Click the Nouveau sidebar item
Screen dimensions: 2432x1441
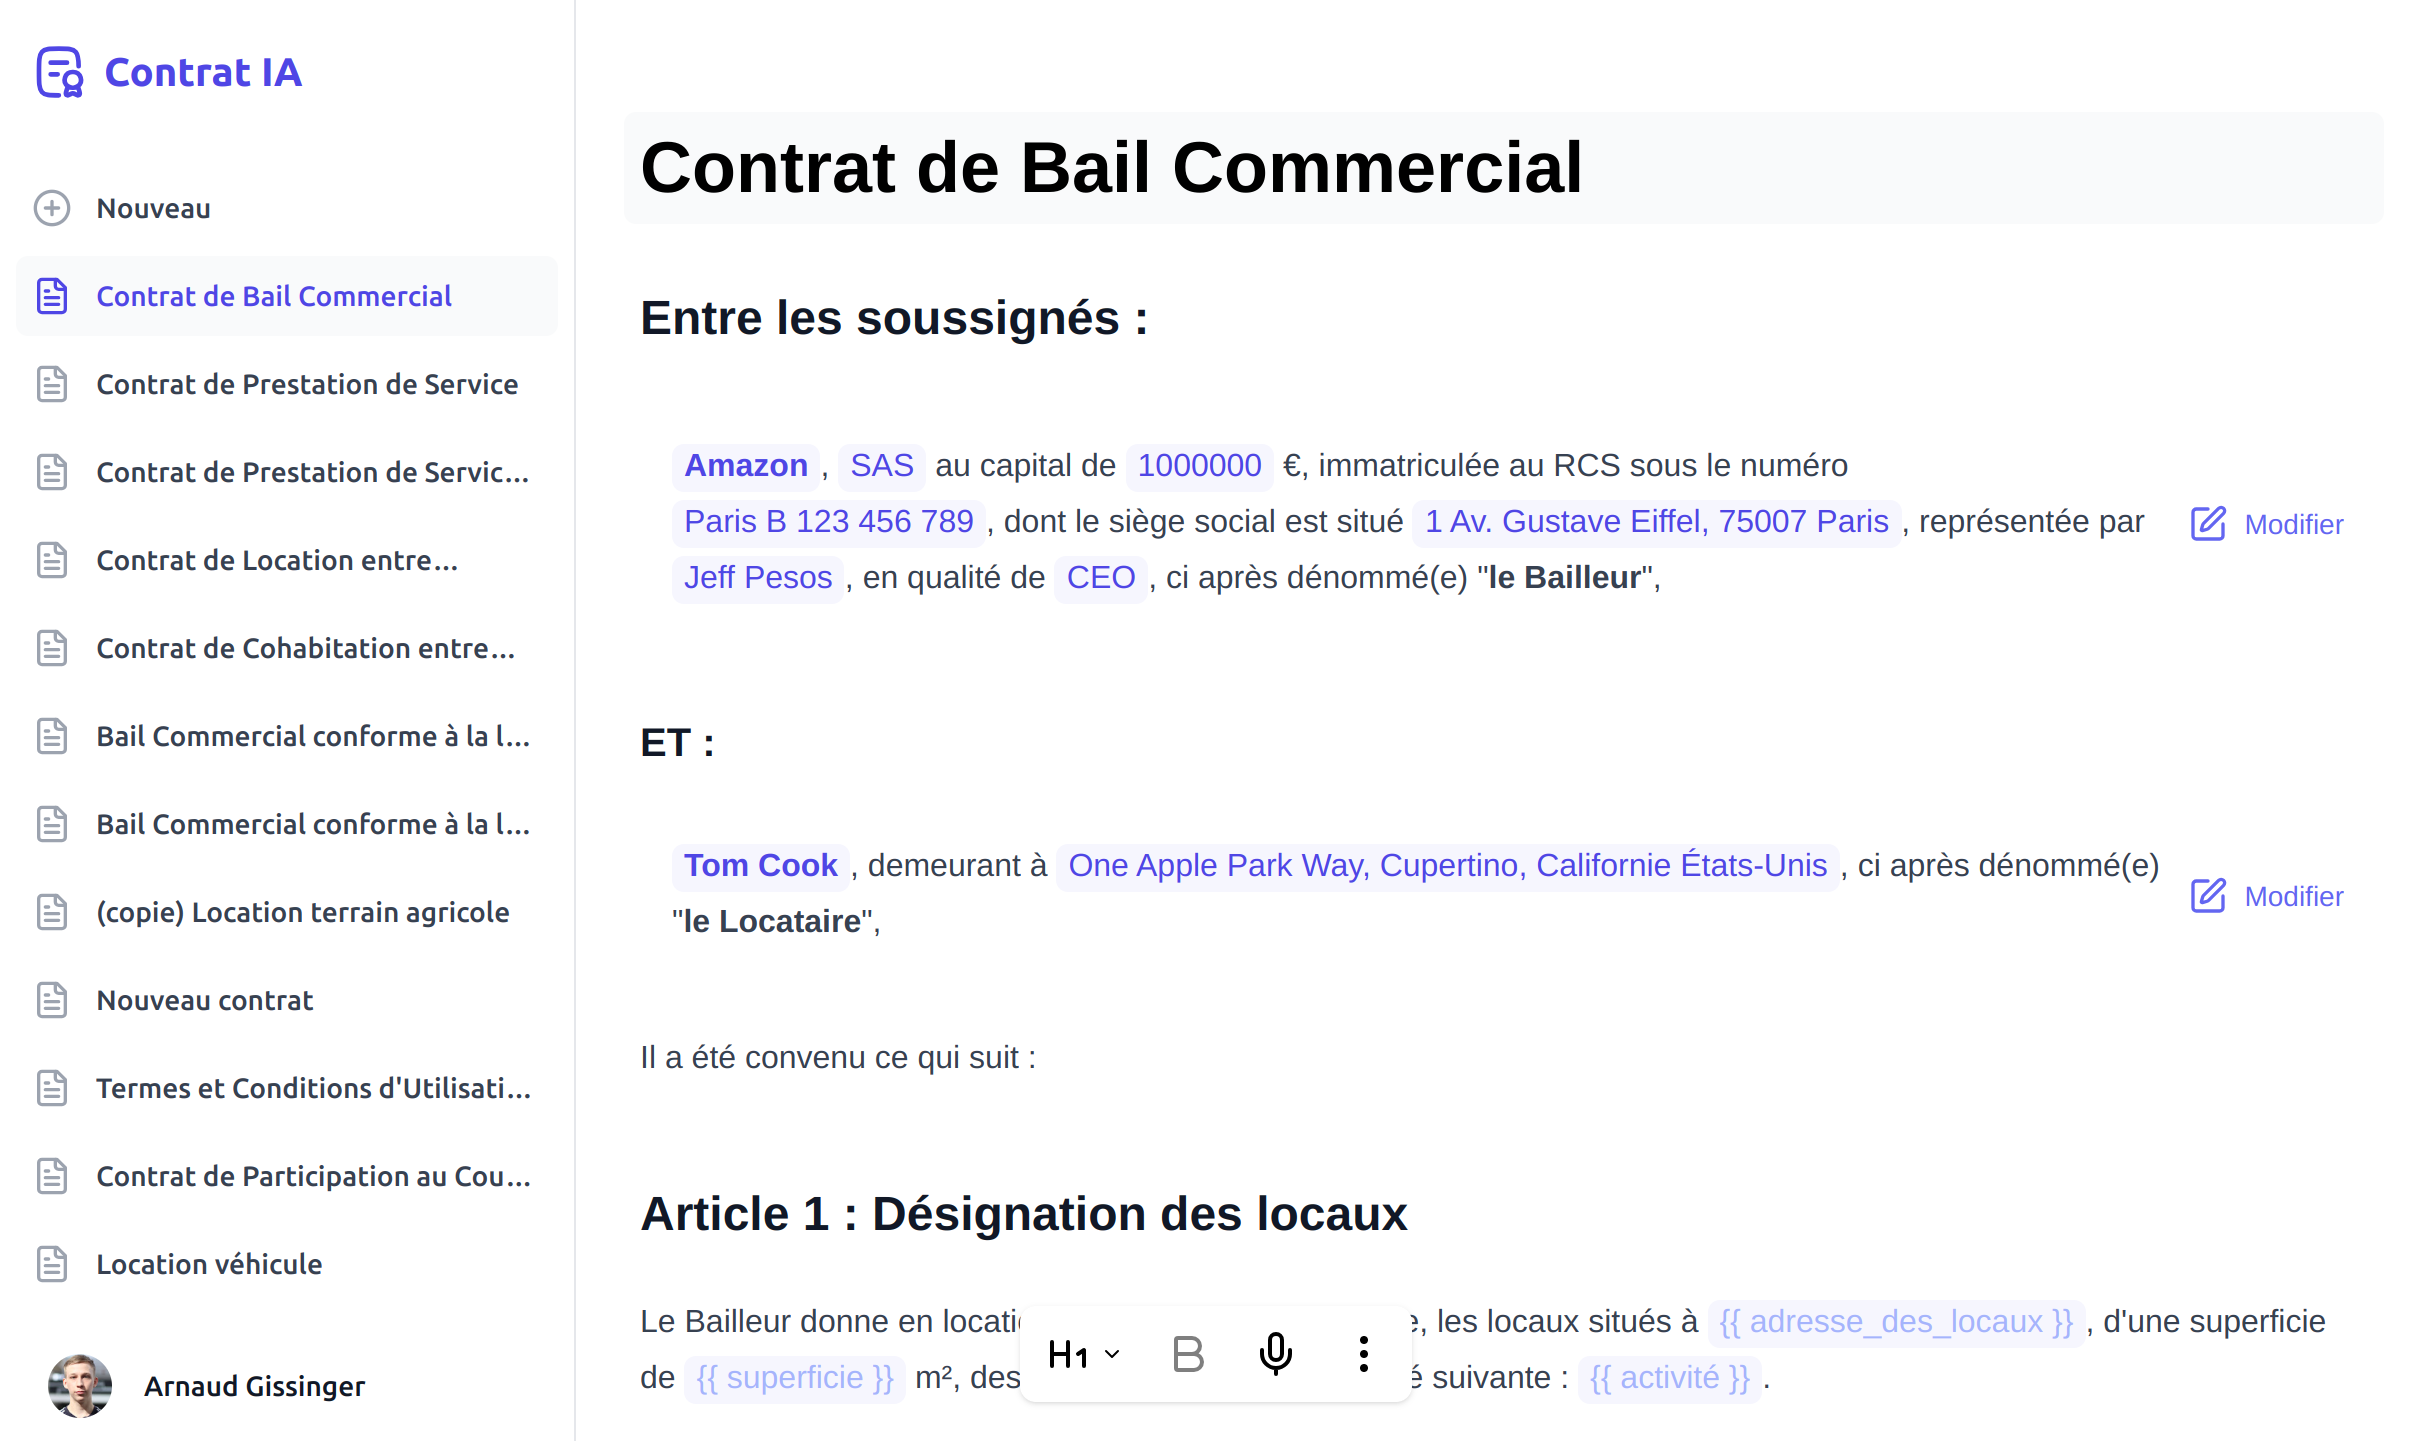[x=154, y=208]
